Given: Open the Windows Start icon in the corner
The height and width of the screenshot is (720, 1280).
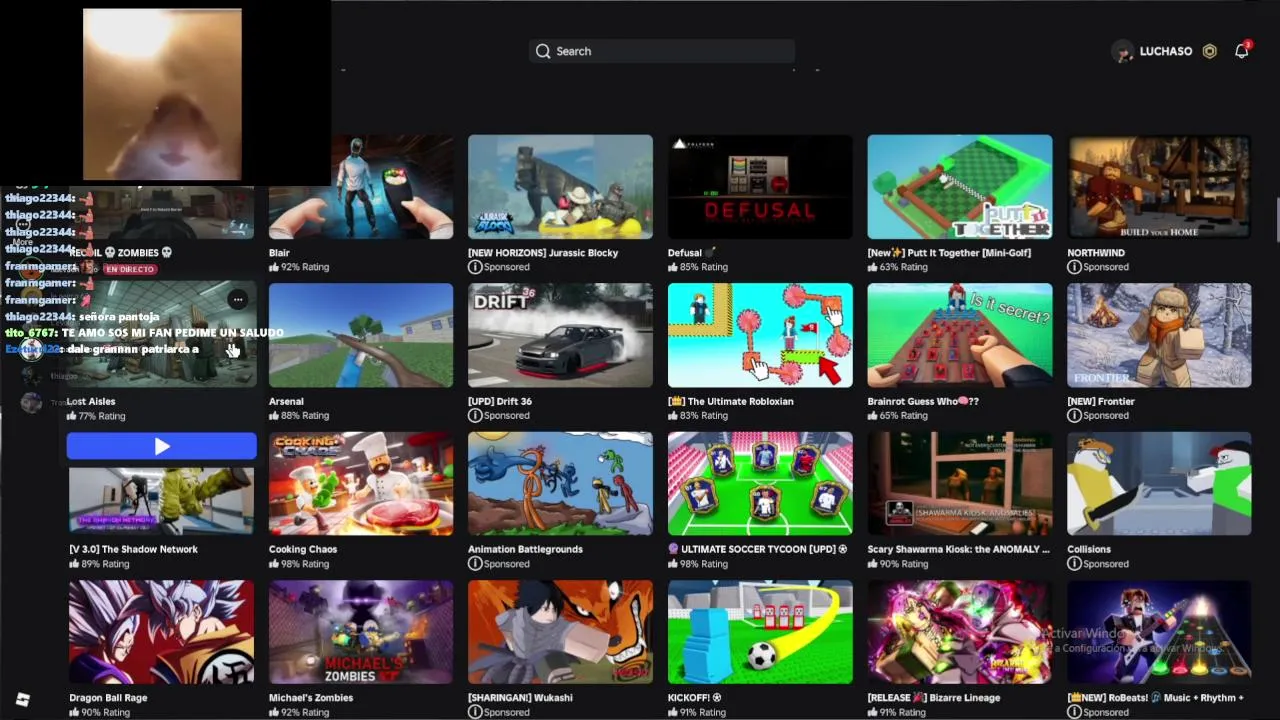Looking at the screenshot, I should [22, 700].
